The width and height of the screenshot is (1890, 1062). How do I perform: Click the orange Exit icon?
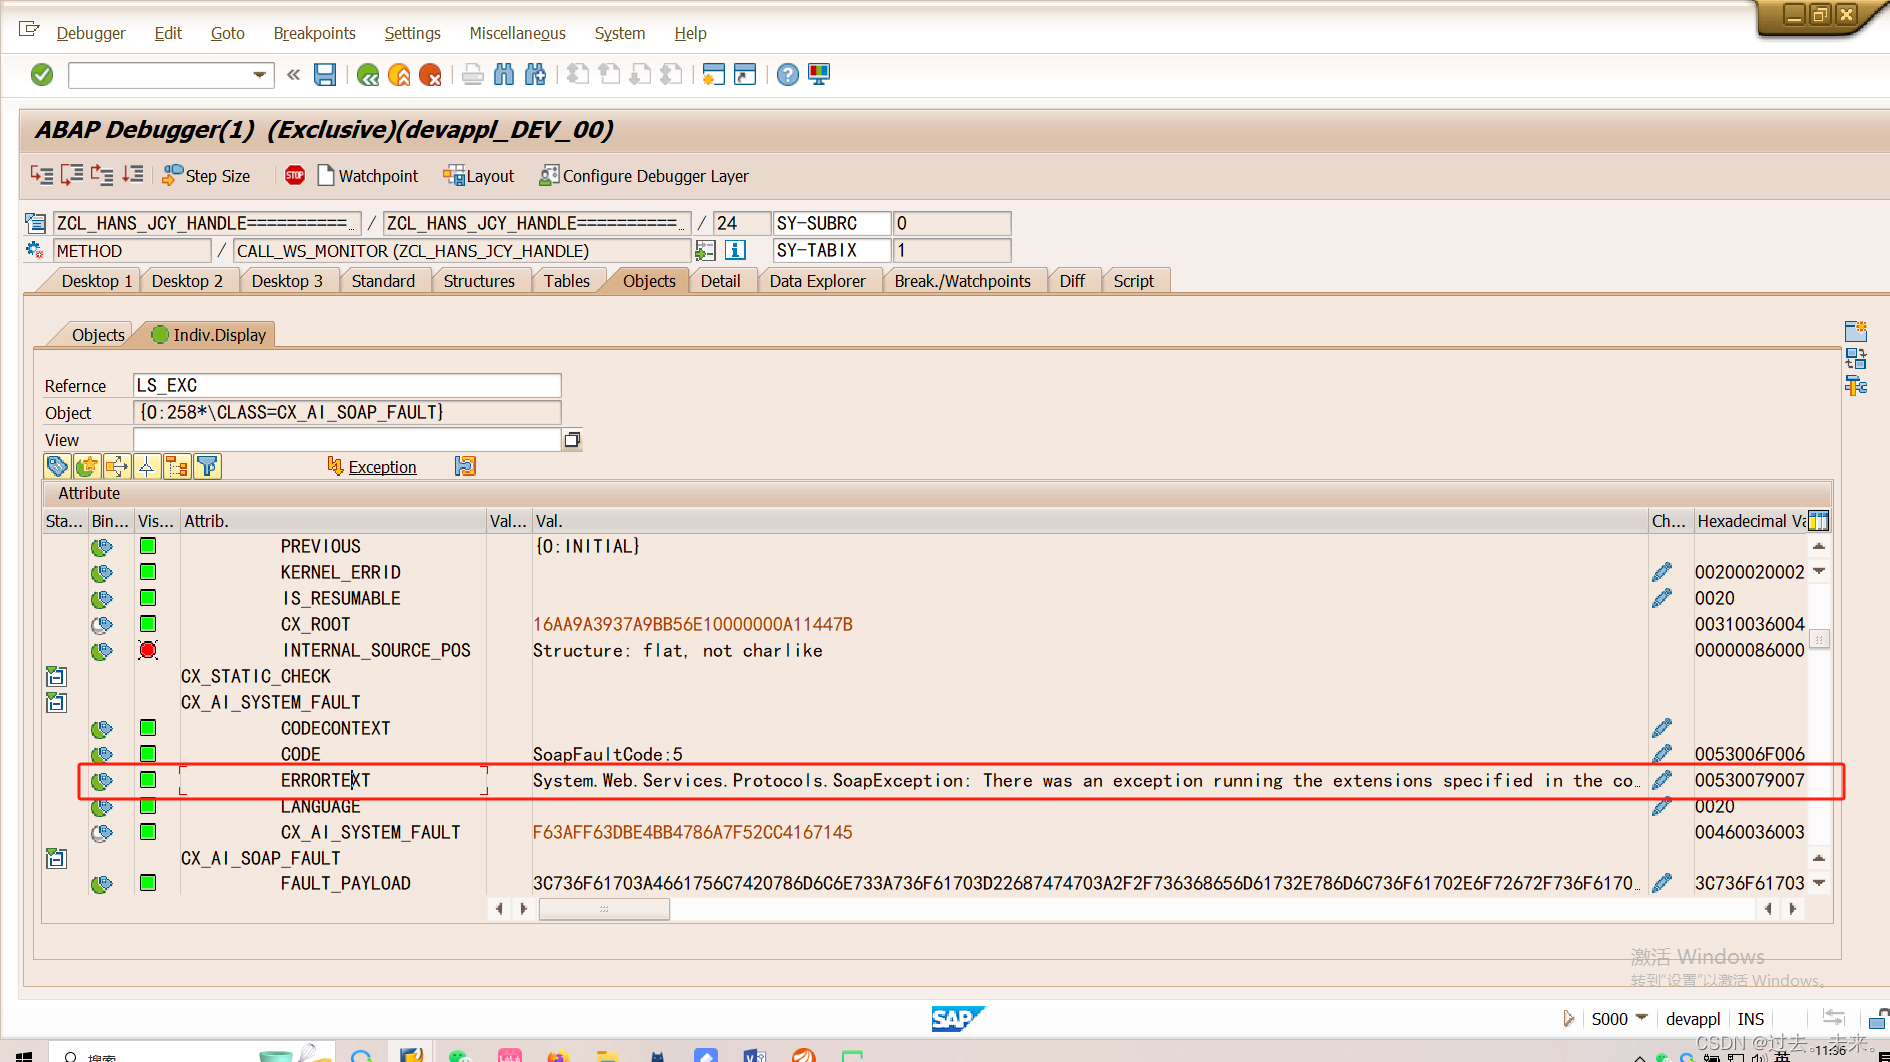coord(399,75)
